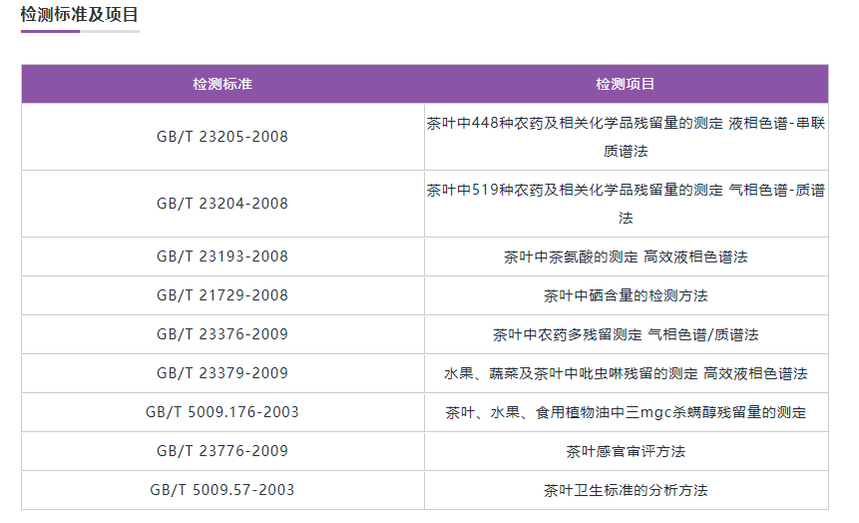Select 茶叶中茶氨酸的测定 高效液相色谱法 text
This screenshot has height=523, width=859.
click(626, 257)
